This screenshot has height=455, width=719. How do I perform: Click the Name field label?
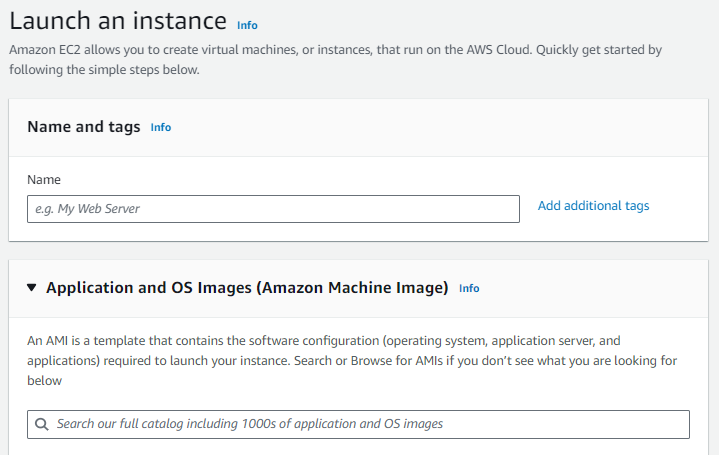point(44,179)
